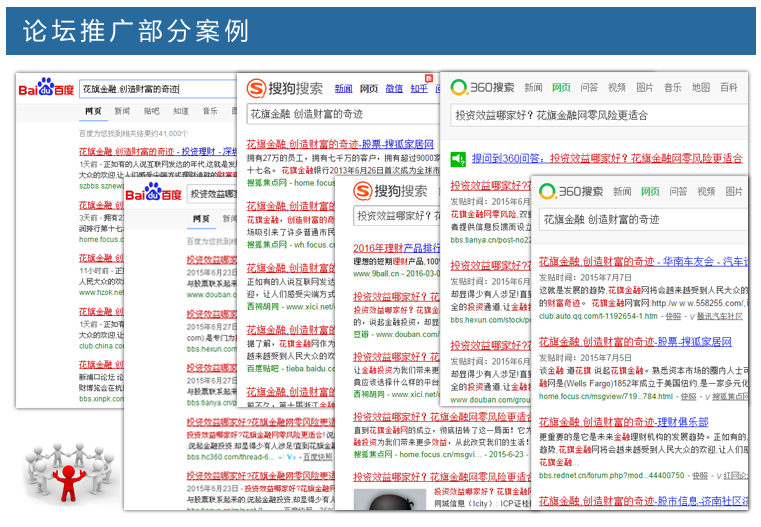Click the Sogou logo in the upper Sogou window
The image size is (761, 527).
284,88
